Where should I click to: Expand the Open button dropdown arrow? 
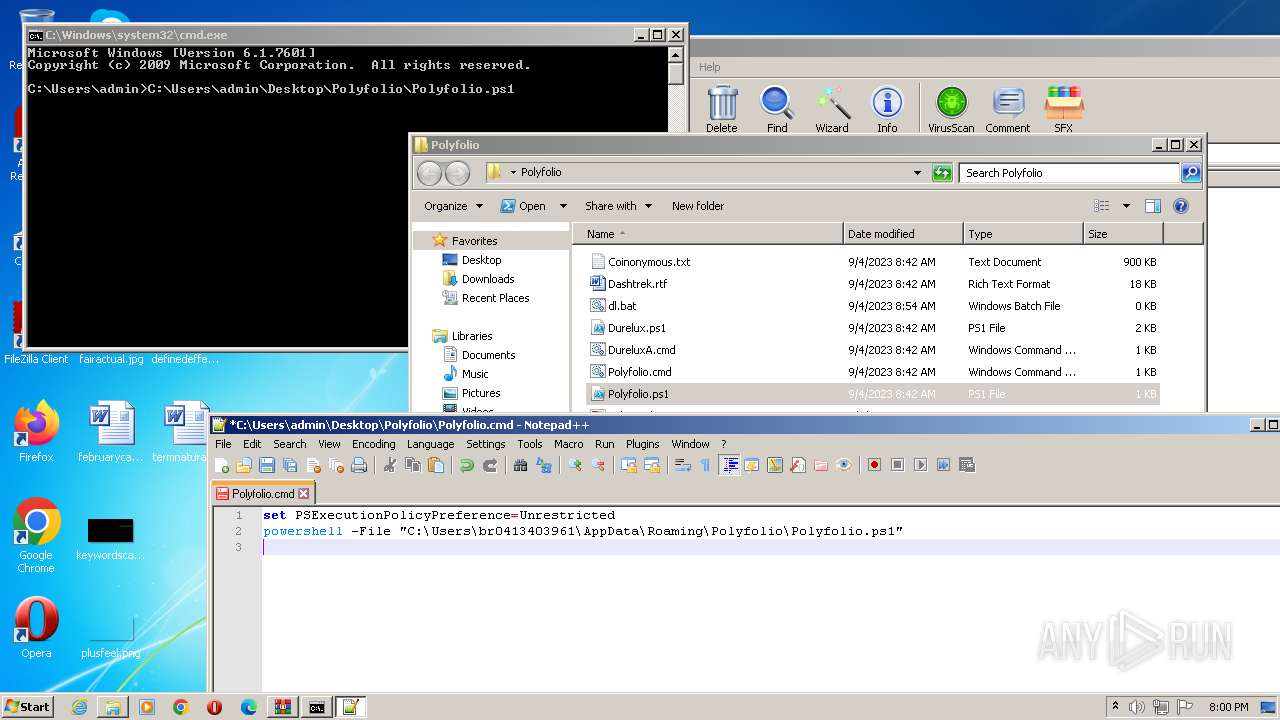tap(563, 206)
